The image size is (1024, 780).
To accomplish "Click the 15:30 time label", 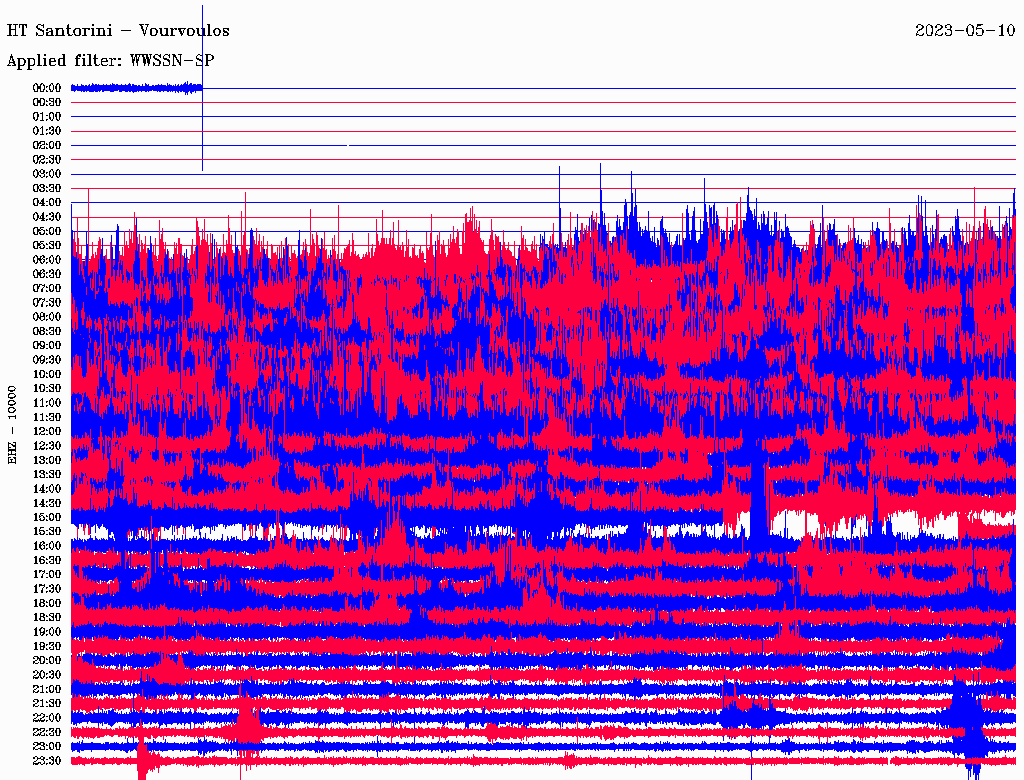I will coord(47,532).
